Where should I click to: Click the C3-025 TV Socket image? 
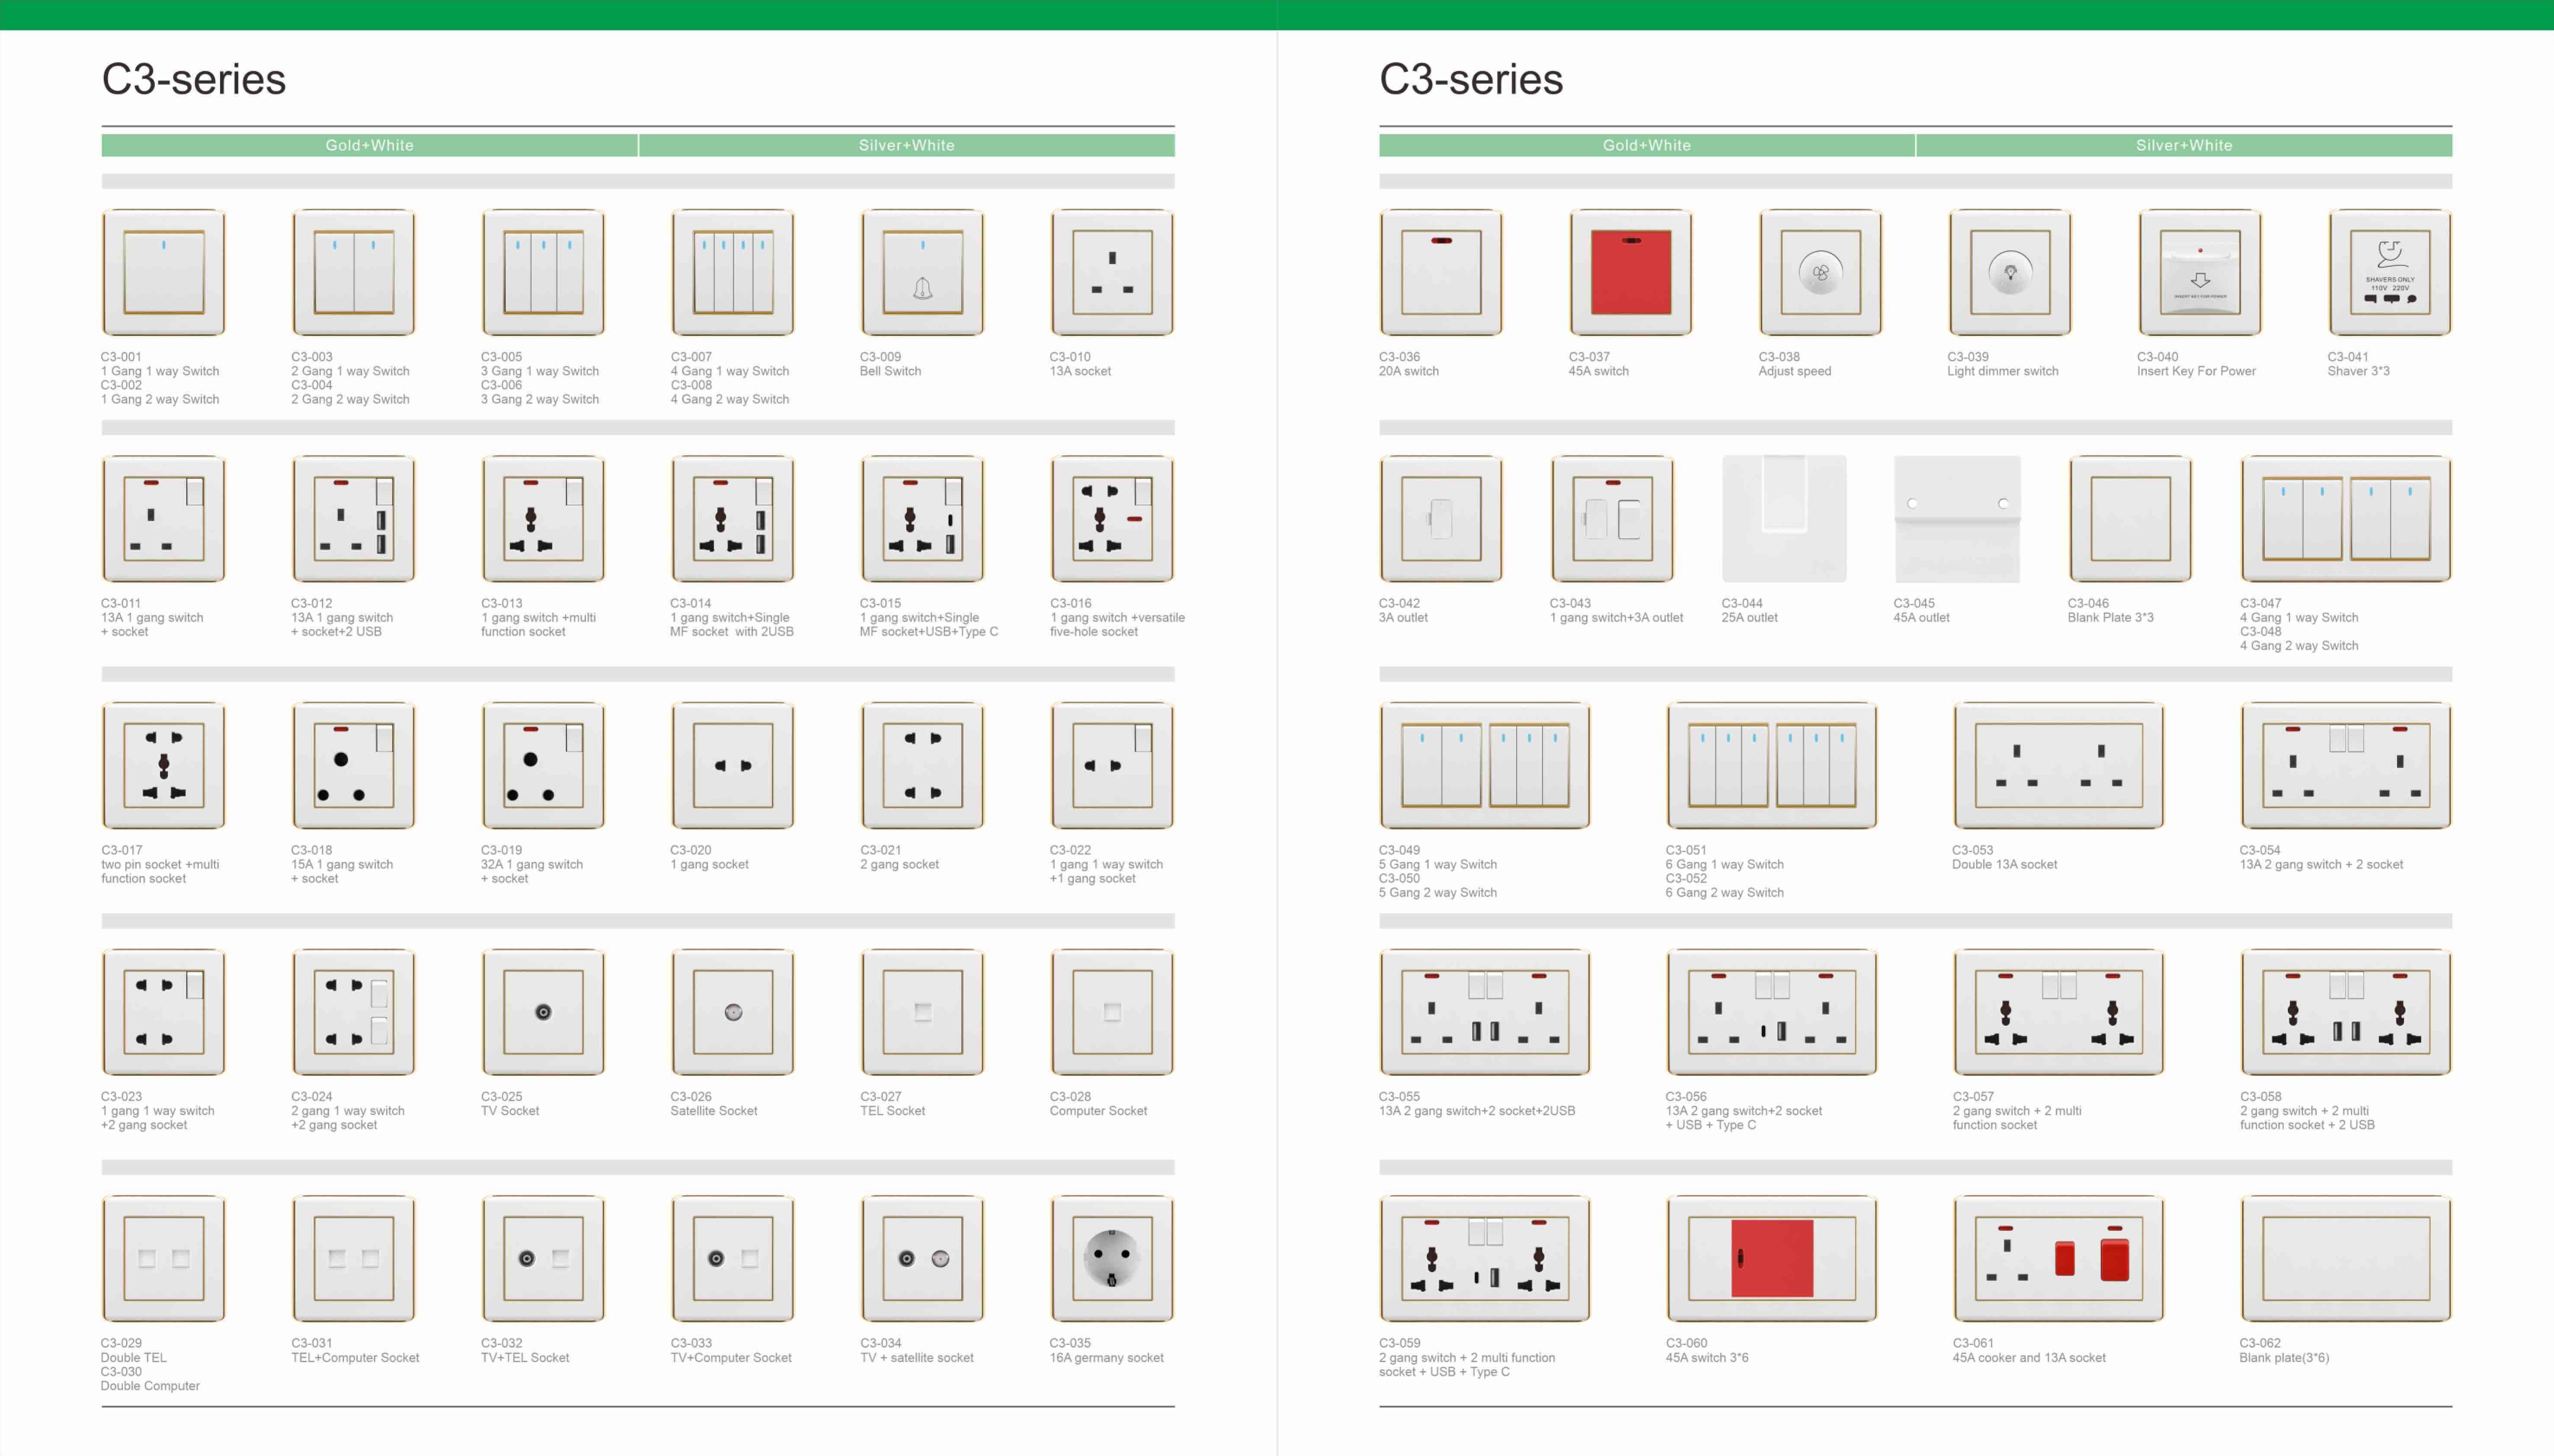coord(543,1012)
